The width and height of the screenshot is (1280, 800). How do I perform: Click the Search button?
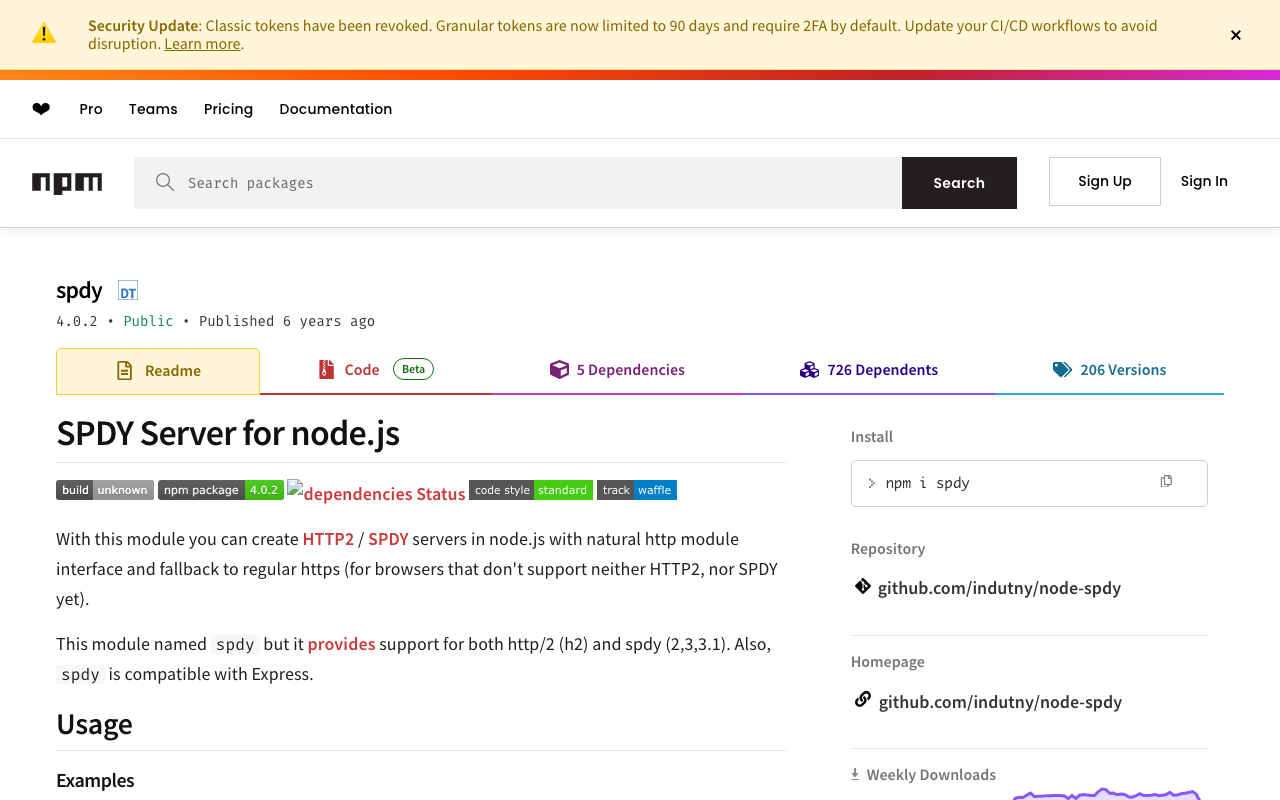(x=959, y=183)
